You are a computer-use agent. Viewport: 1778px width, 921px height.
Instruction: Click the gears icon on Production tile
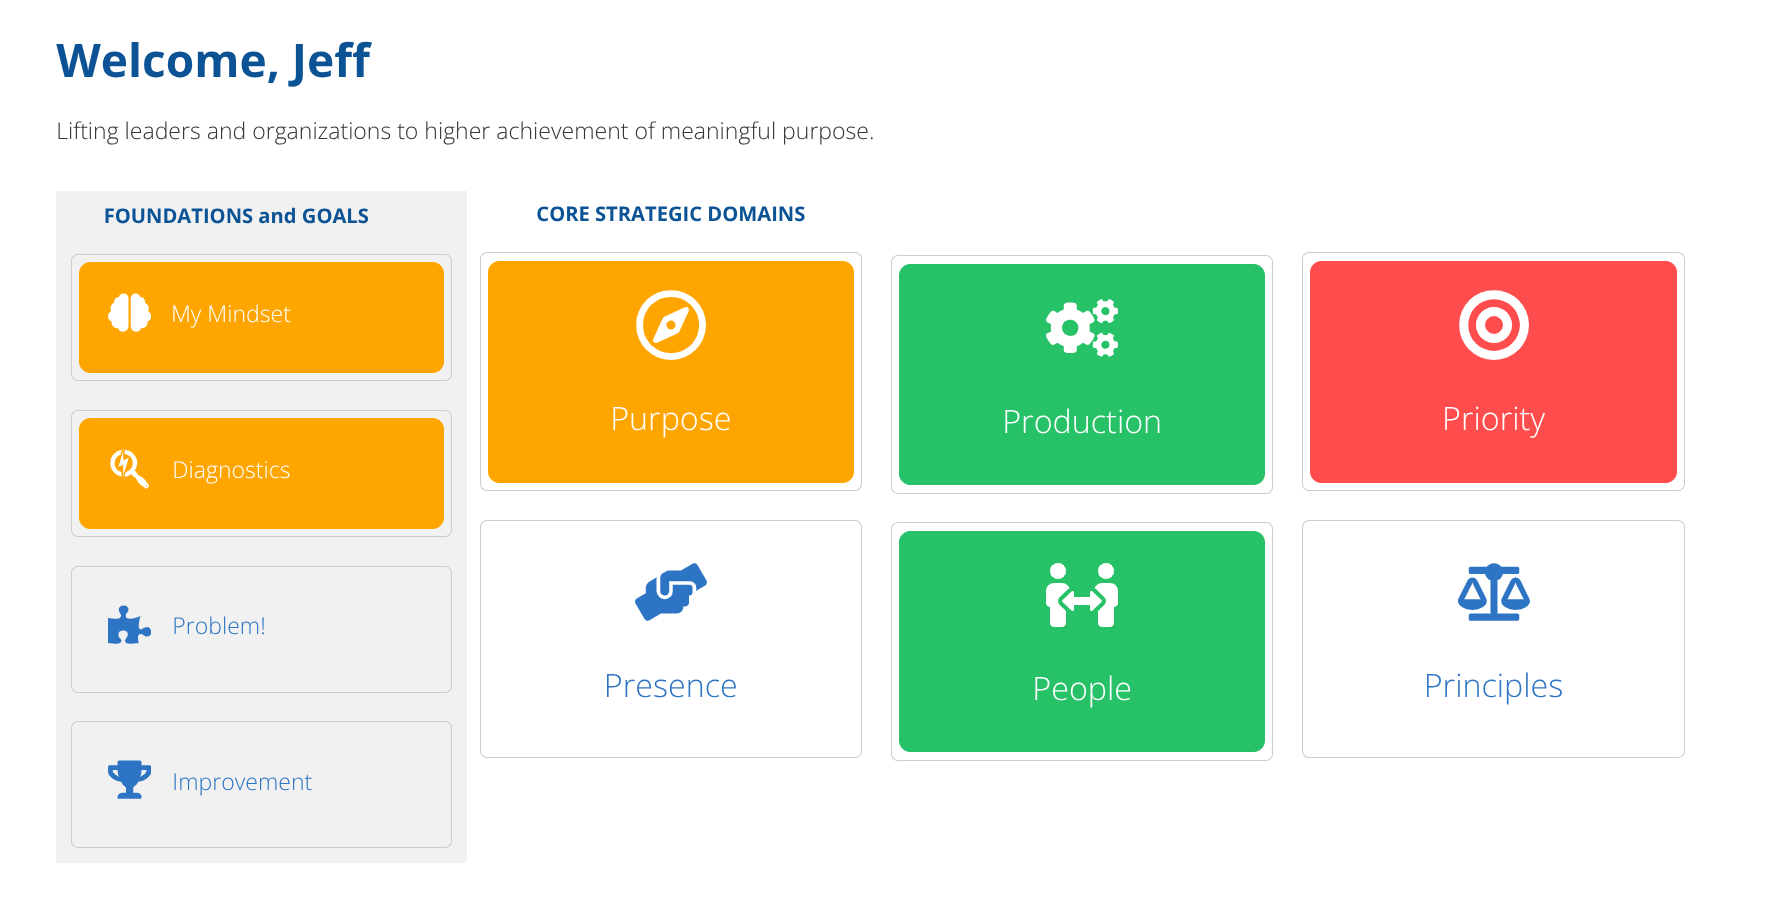pos(1082,328)
